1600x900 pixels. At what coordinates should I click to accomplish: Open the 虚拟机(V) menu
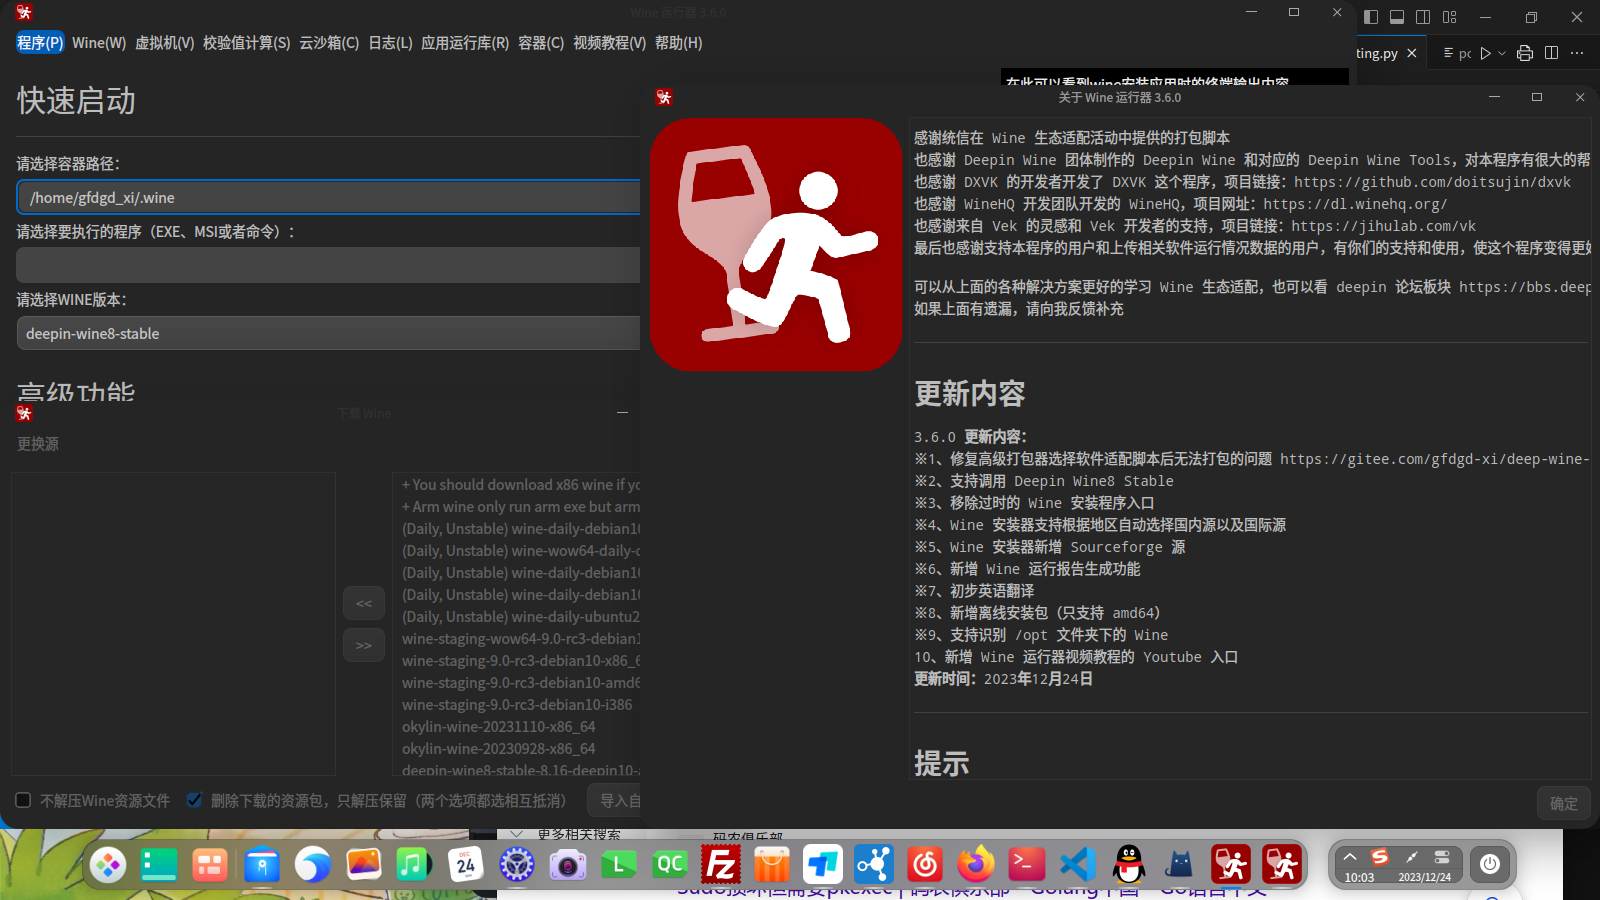165,43
